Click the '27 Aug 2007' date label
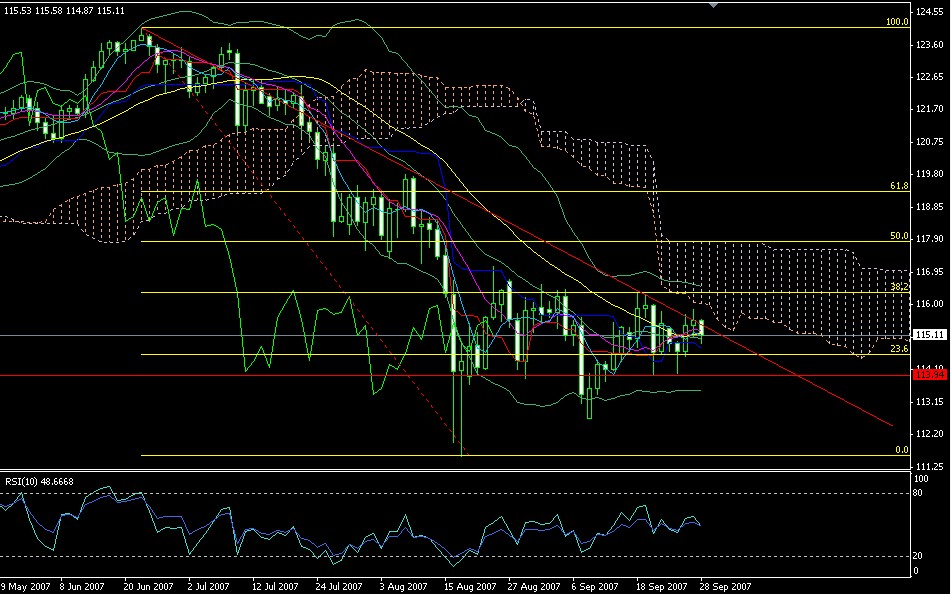Image resolution: width=952 pixels, height=594 pixels. click(x=534, y=587)
